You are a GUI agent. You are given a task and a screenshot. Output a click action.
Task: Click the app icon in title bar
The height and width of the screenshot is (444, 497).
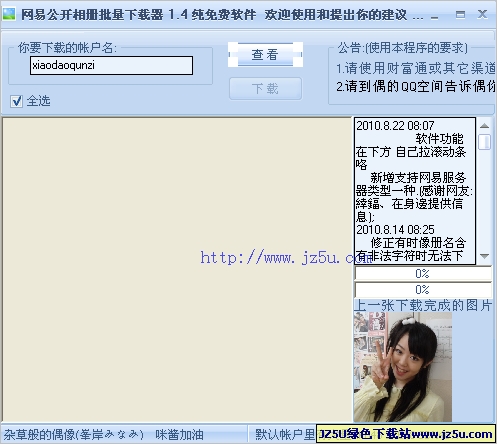9,14
